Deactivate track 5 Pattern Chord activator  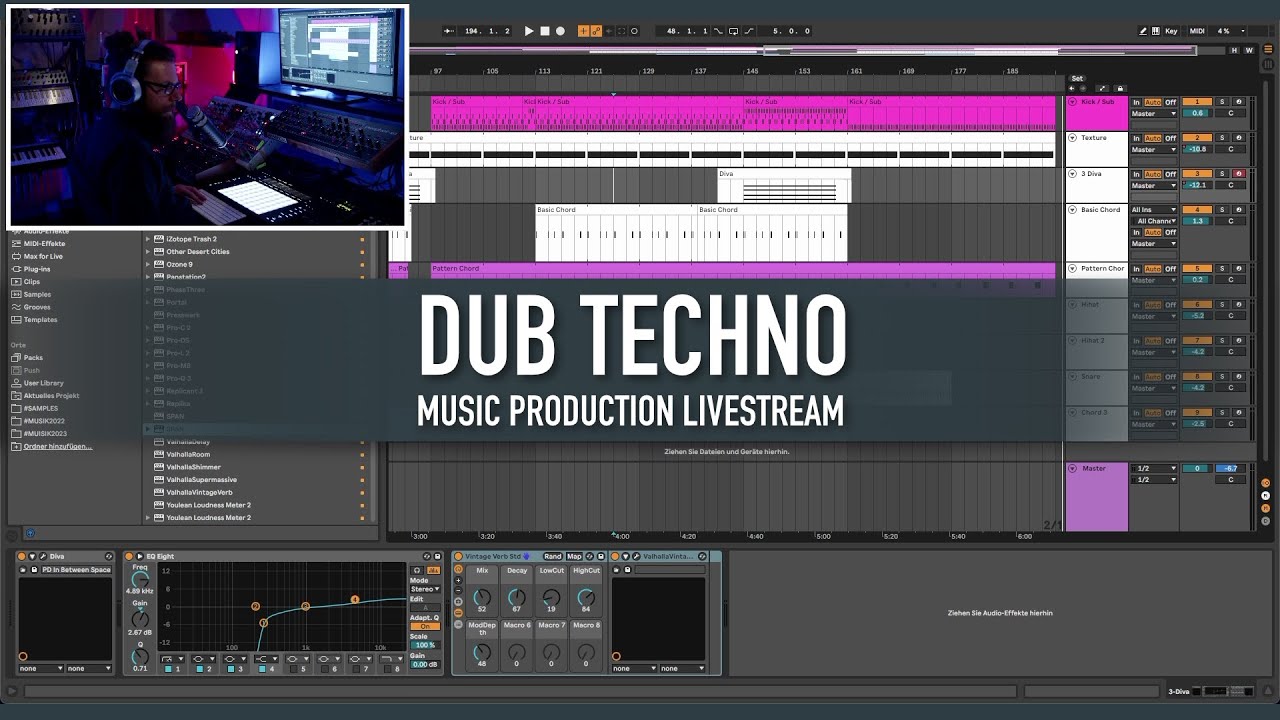tap(1196, 269)
